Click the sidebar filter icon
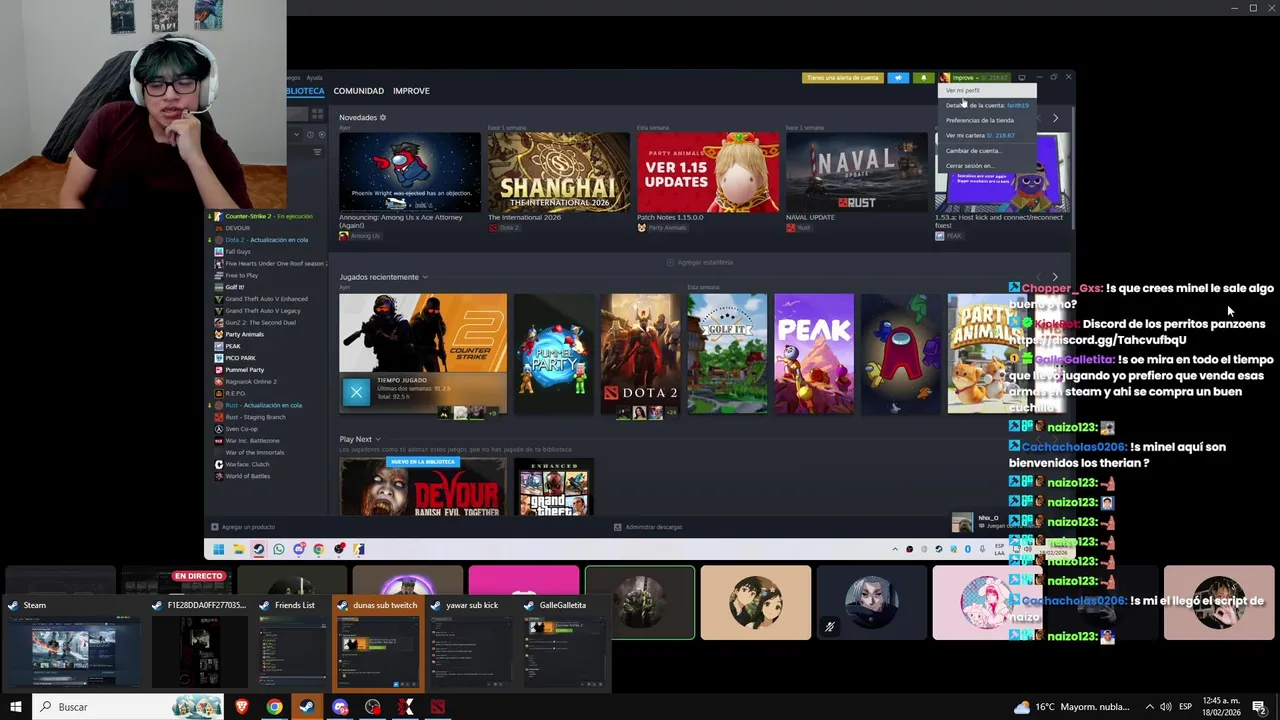1280x720 pixels. click(x=317, y=152)
